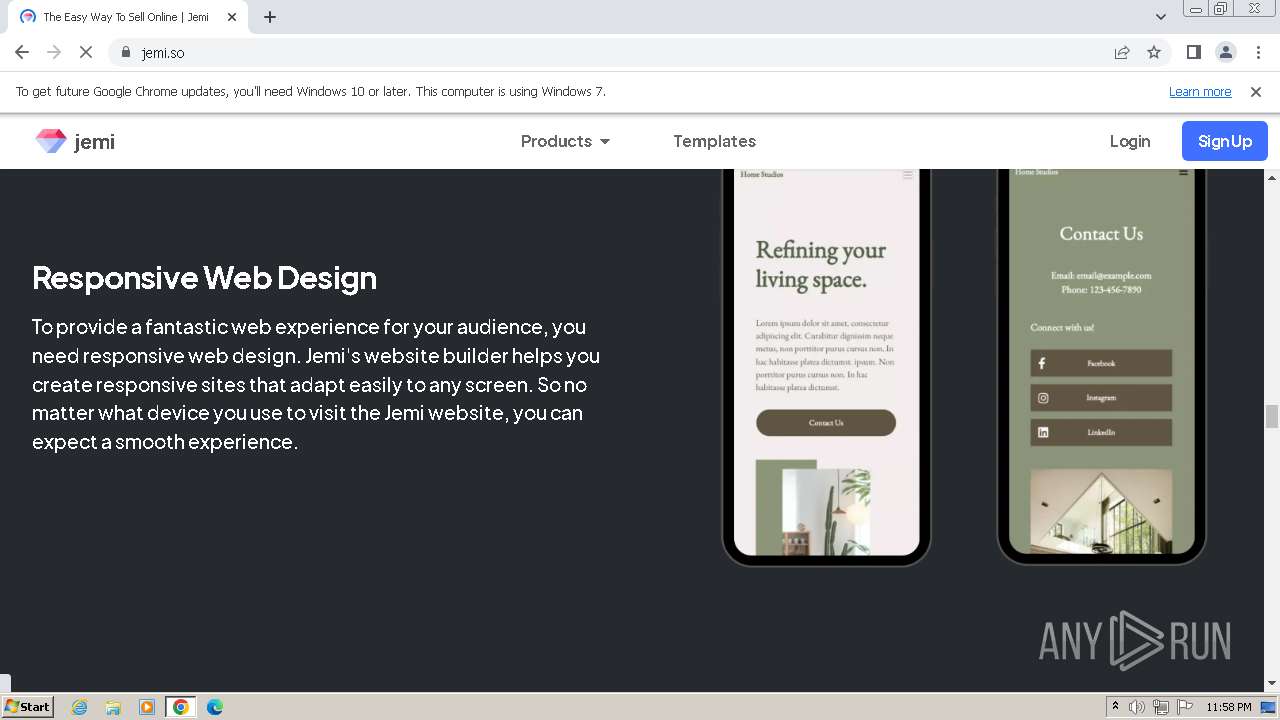Click the 11:58 PM clock

(1229, 707)
